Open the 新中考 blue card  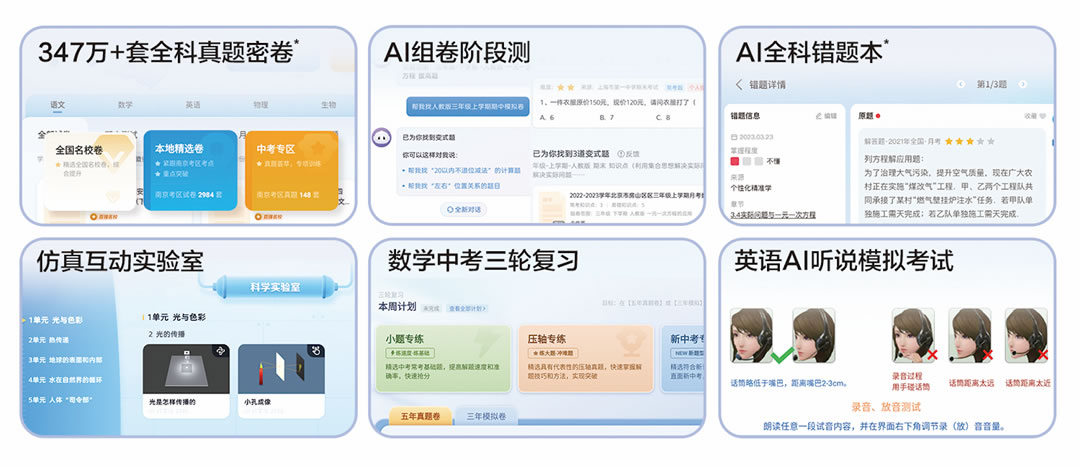coord(683,358)
